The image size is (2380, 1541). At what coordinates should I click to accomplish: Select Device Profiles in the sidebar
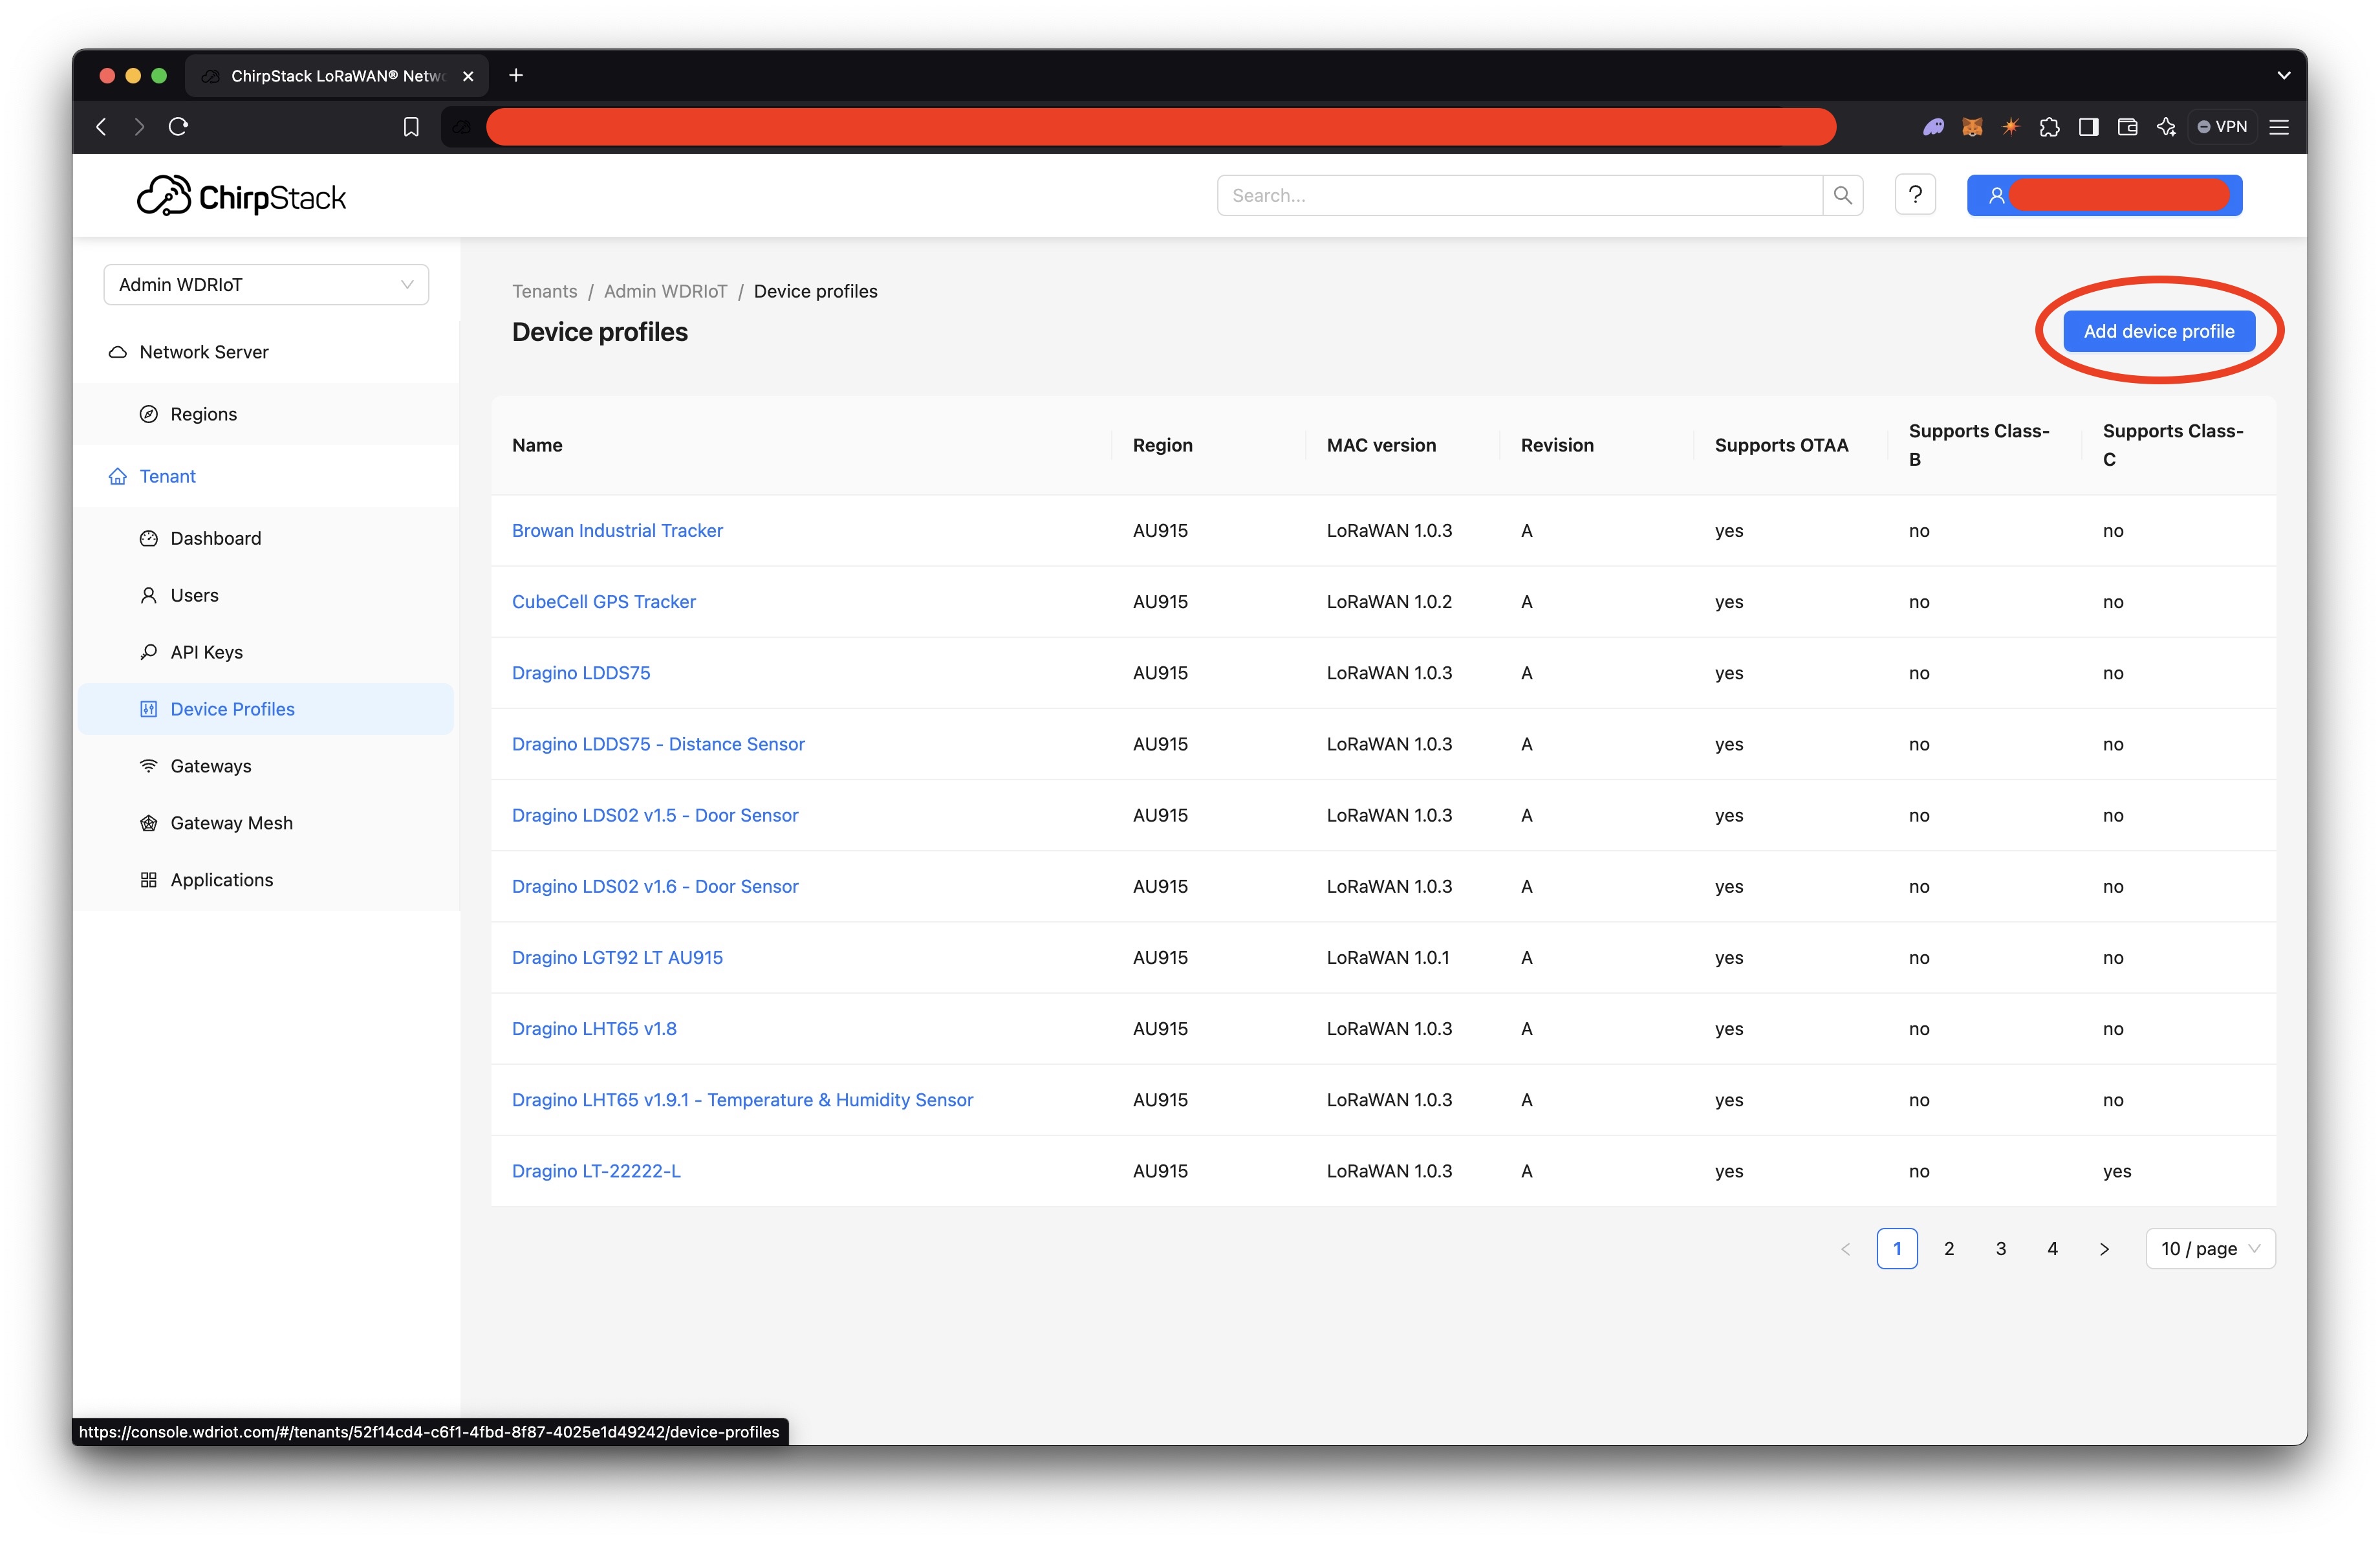[x=267, y=709]
